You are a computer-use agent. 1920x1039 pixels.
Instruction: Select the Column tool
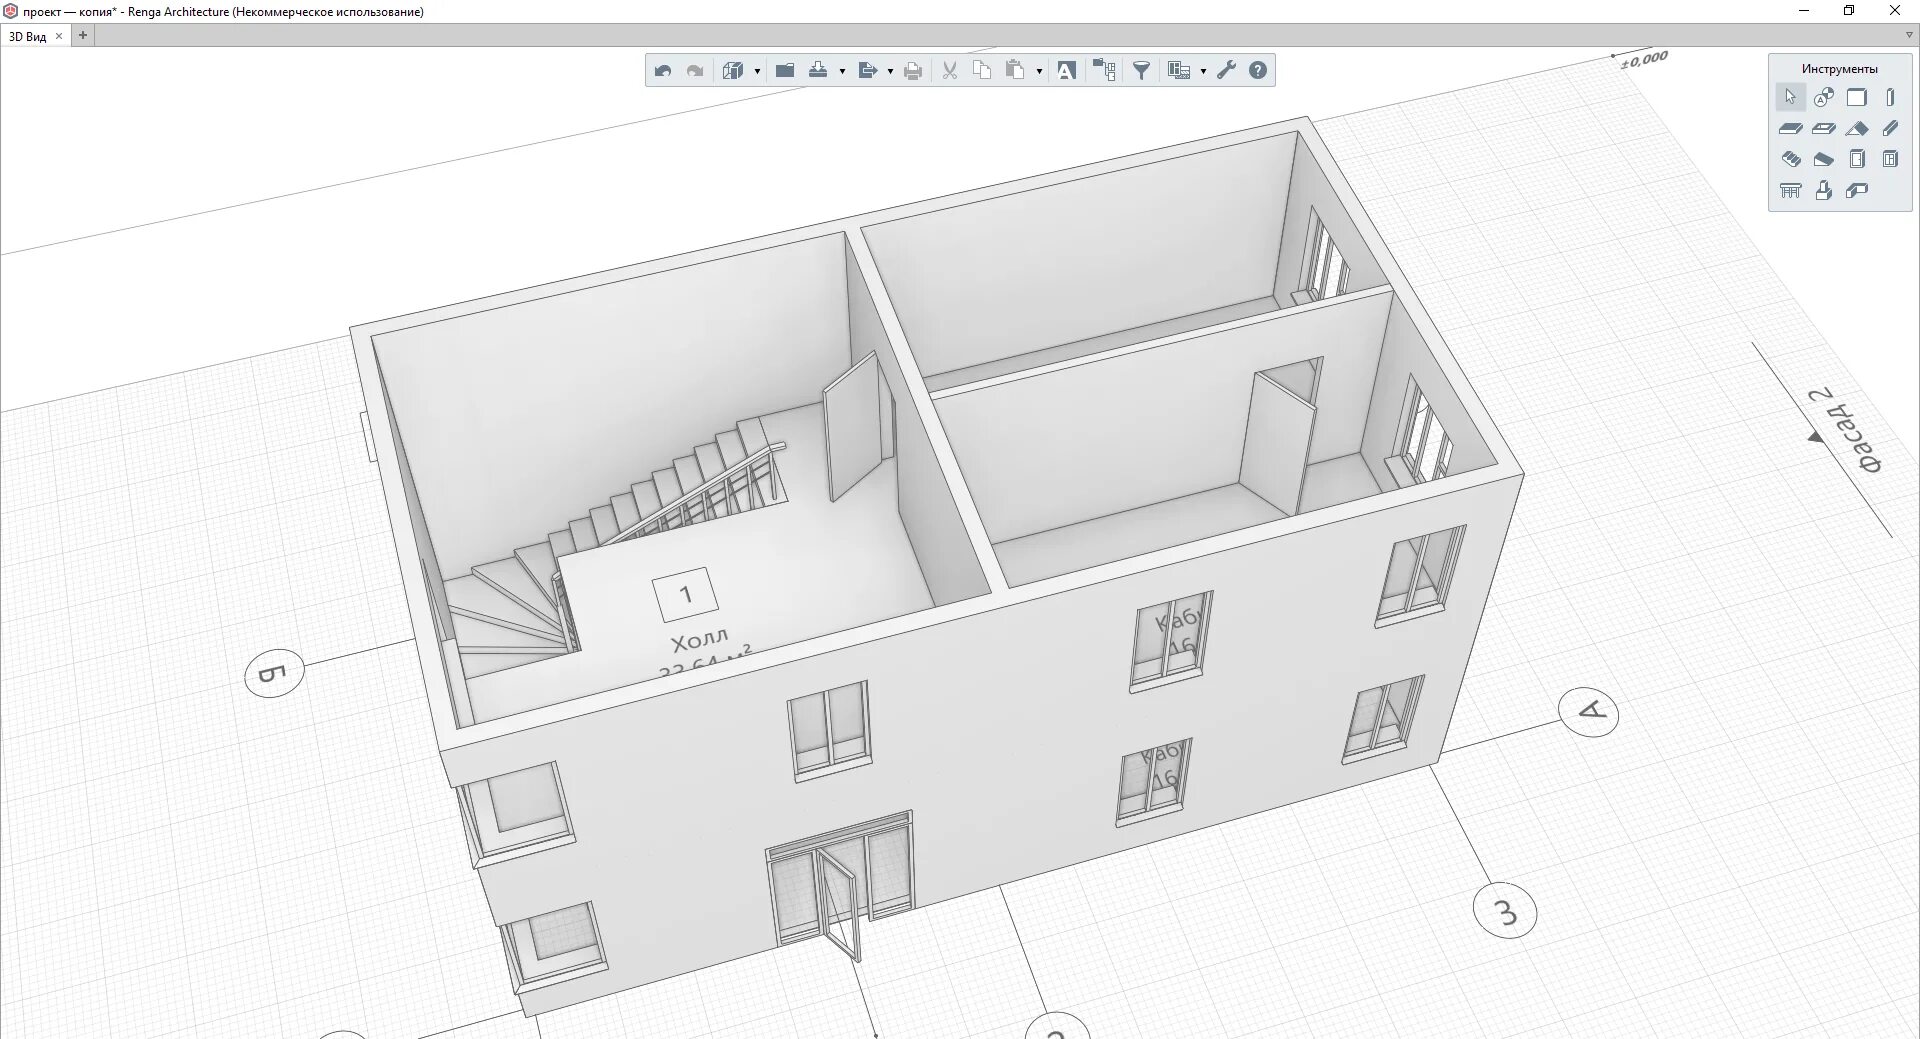1890,97
